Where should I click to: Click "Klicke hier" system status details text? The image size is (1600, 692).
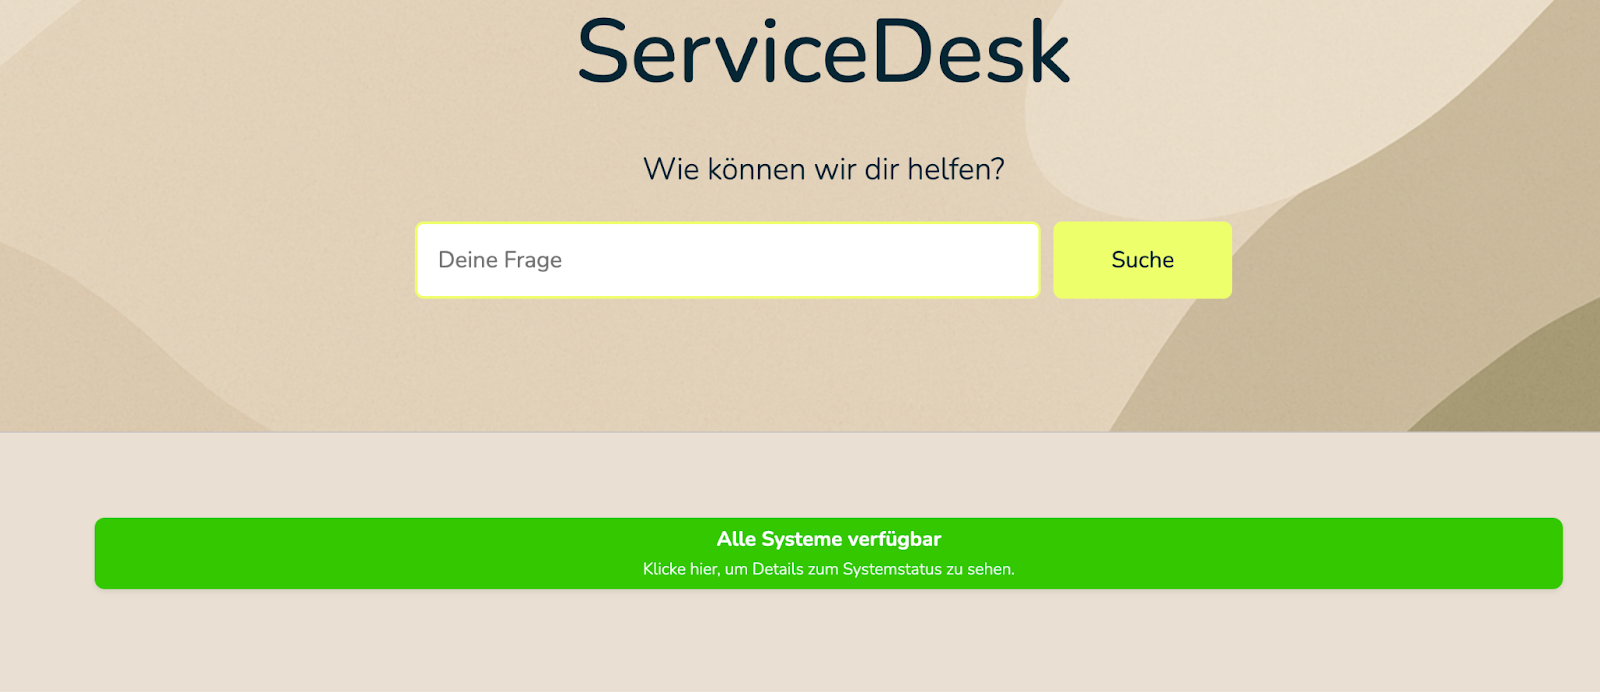pyautogui.click(x=680, y=569)
